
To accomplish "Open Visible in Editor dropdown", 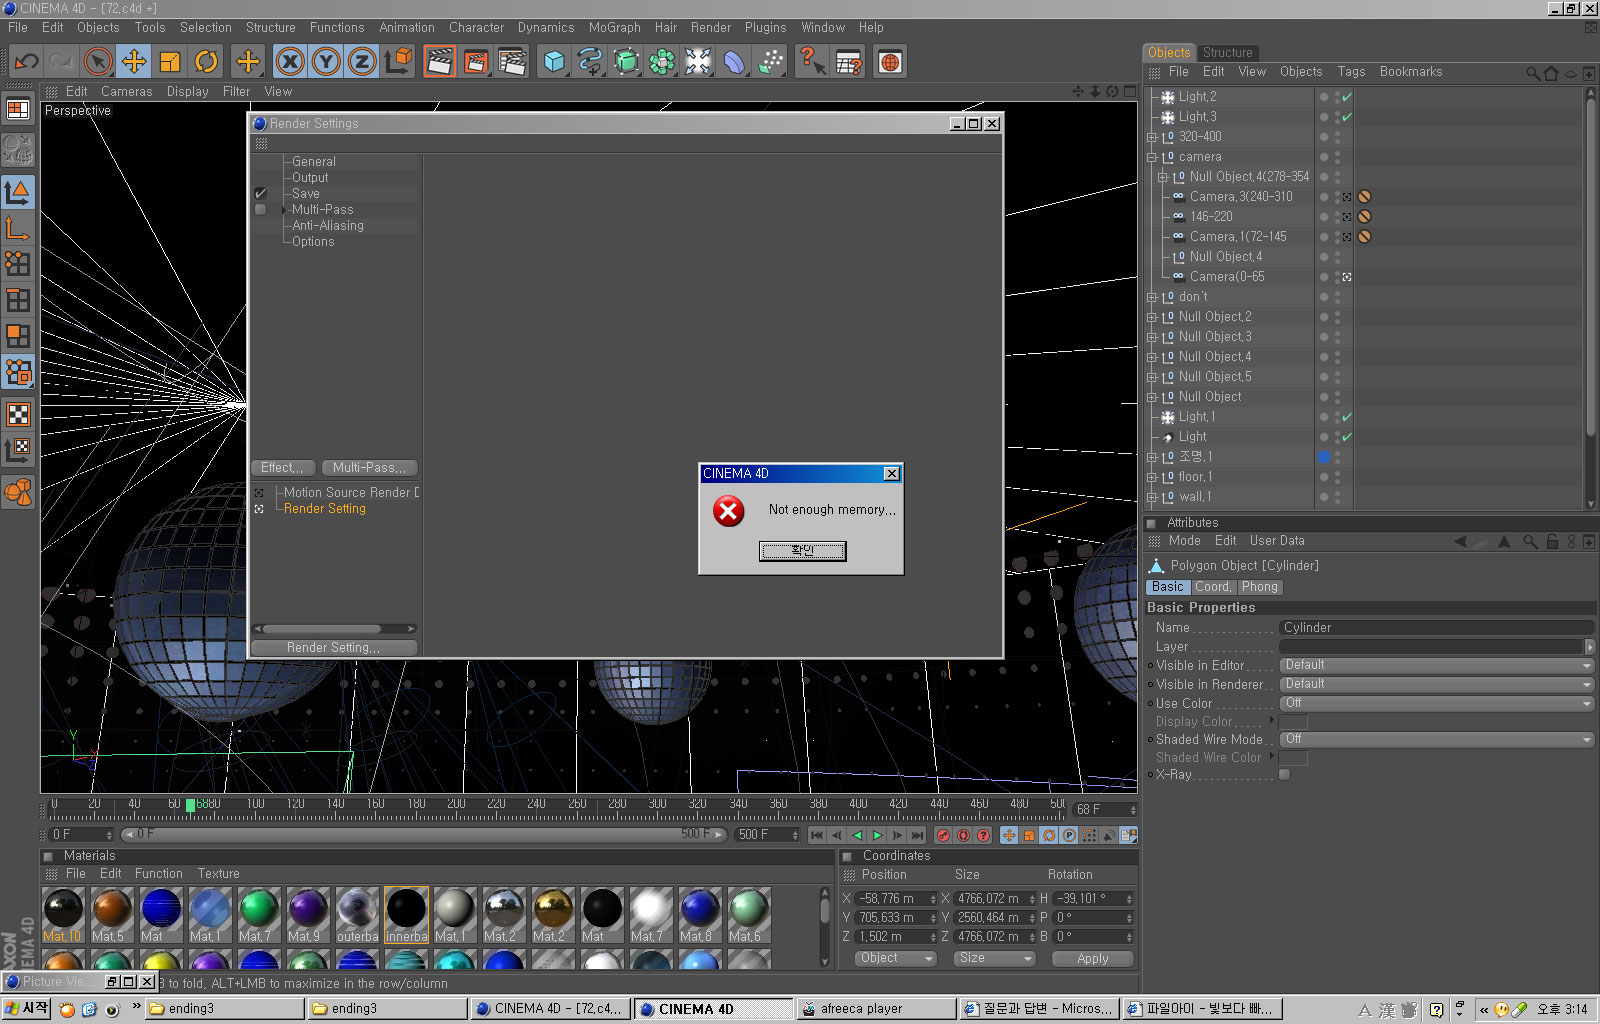I will click(1437, 666).
